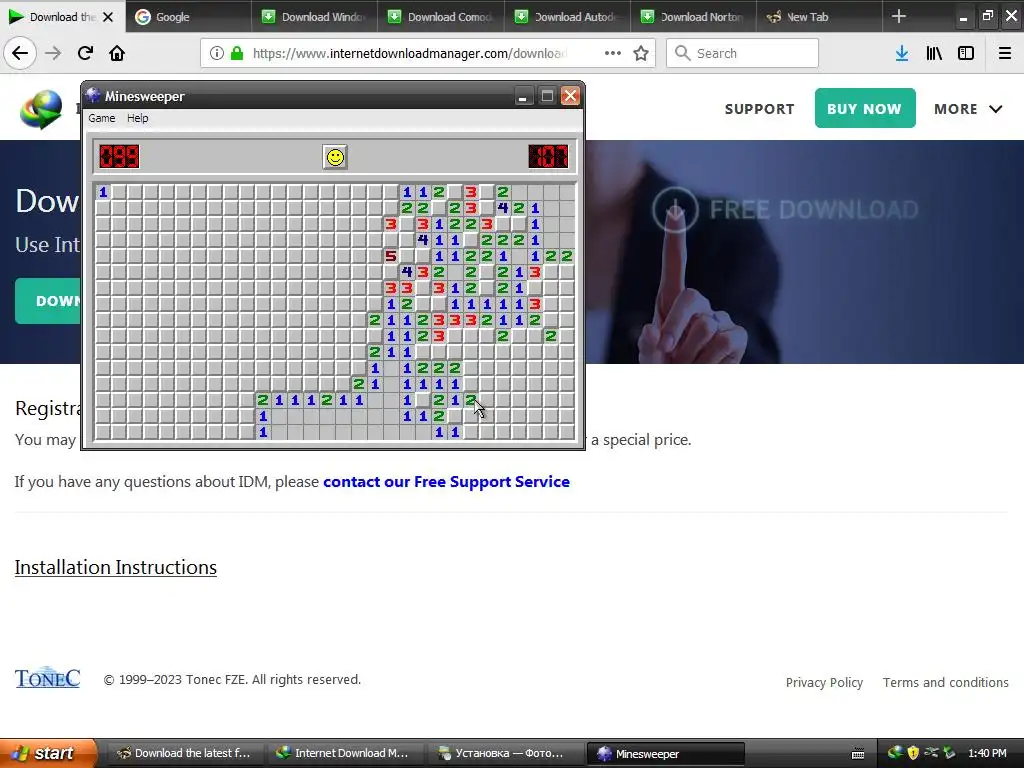Bookmark this page with the star icon
This screenshot has width=1024, height=768.
641,53
